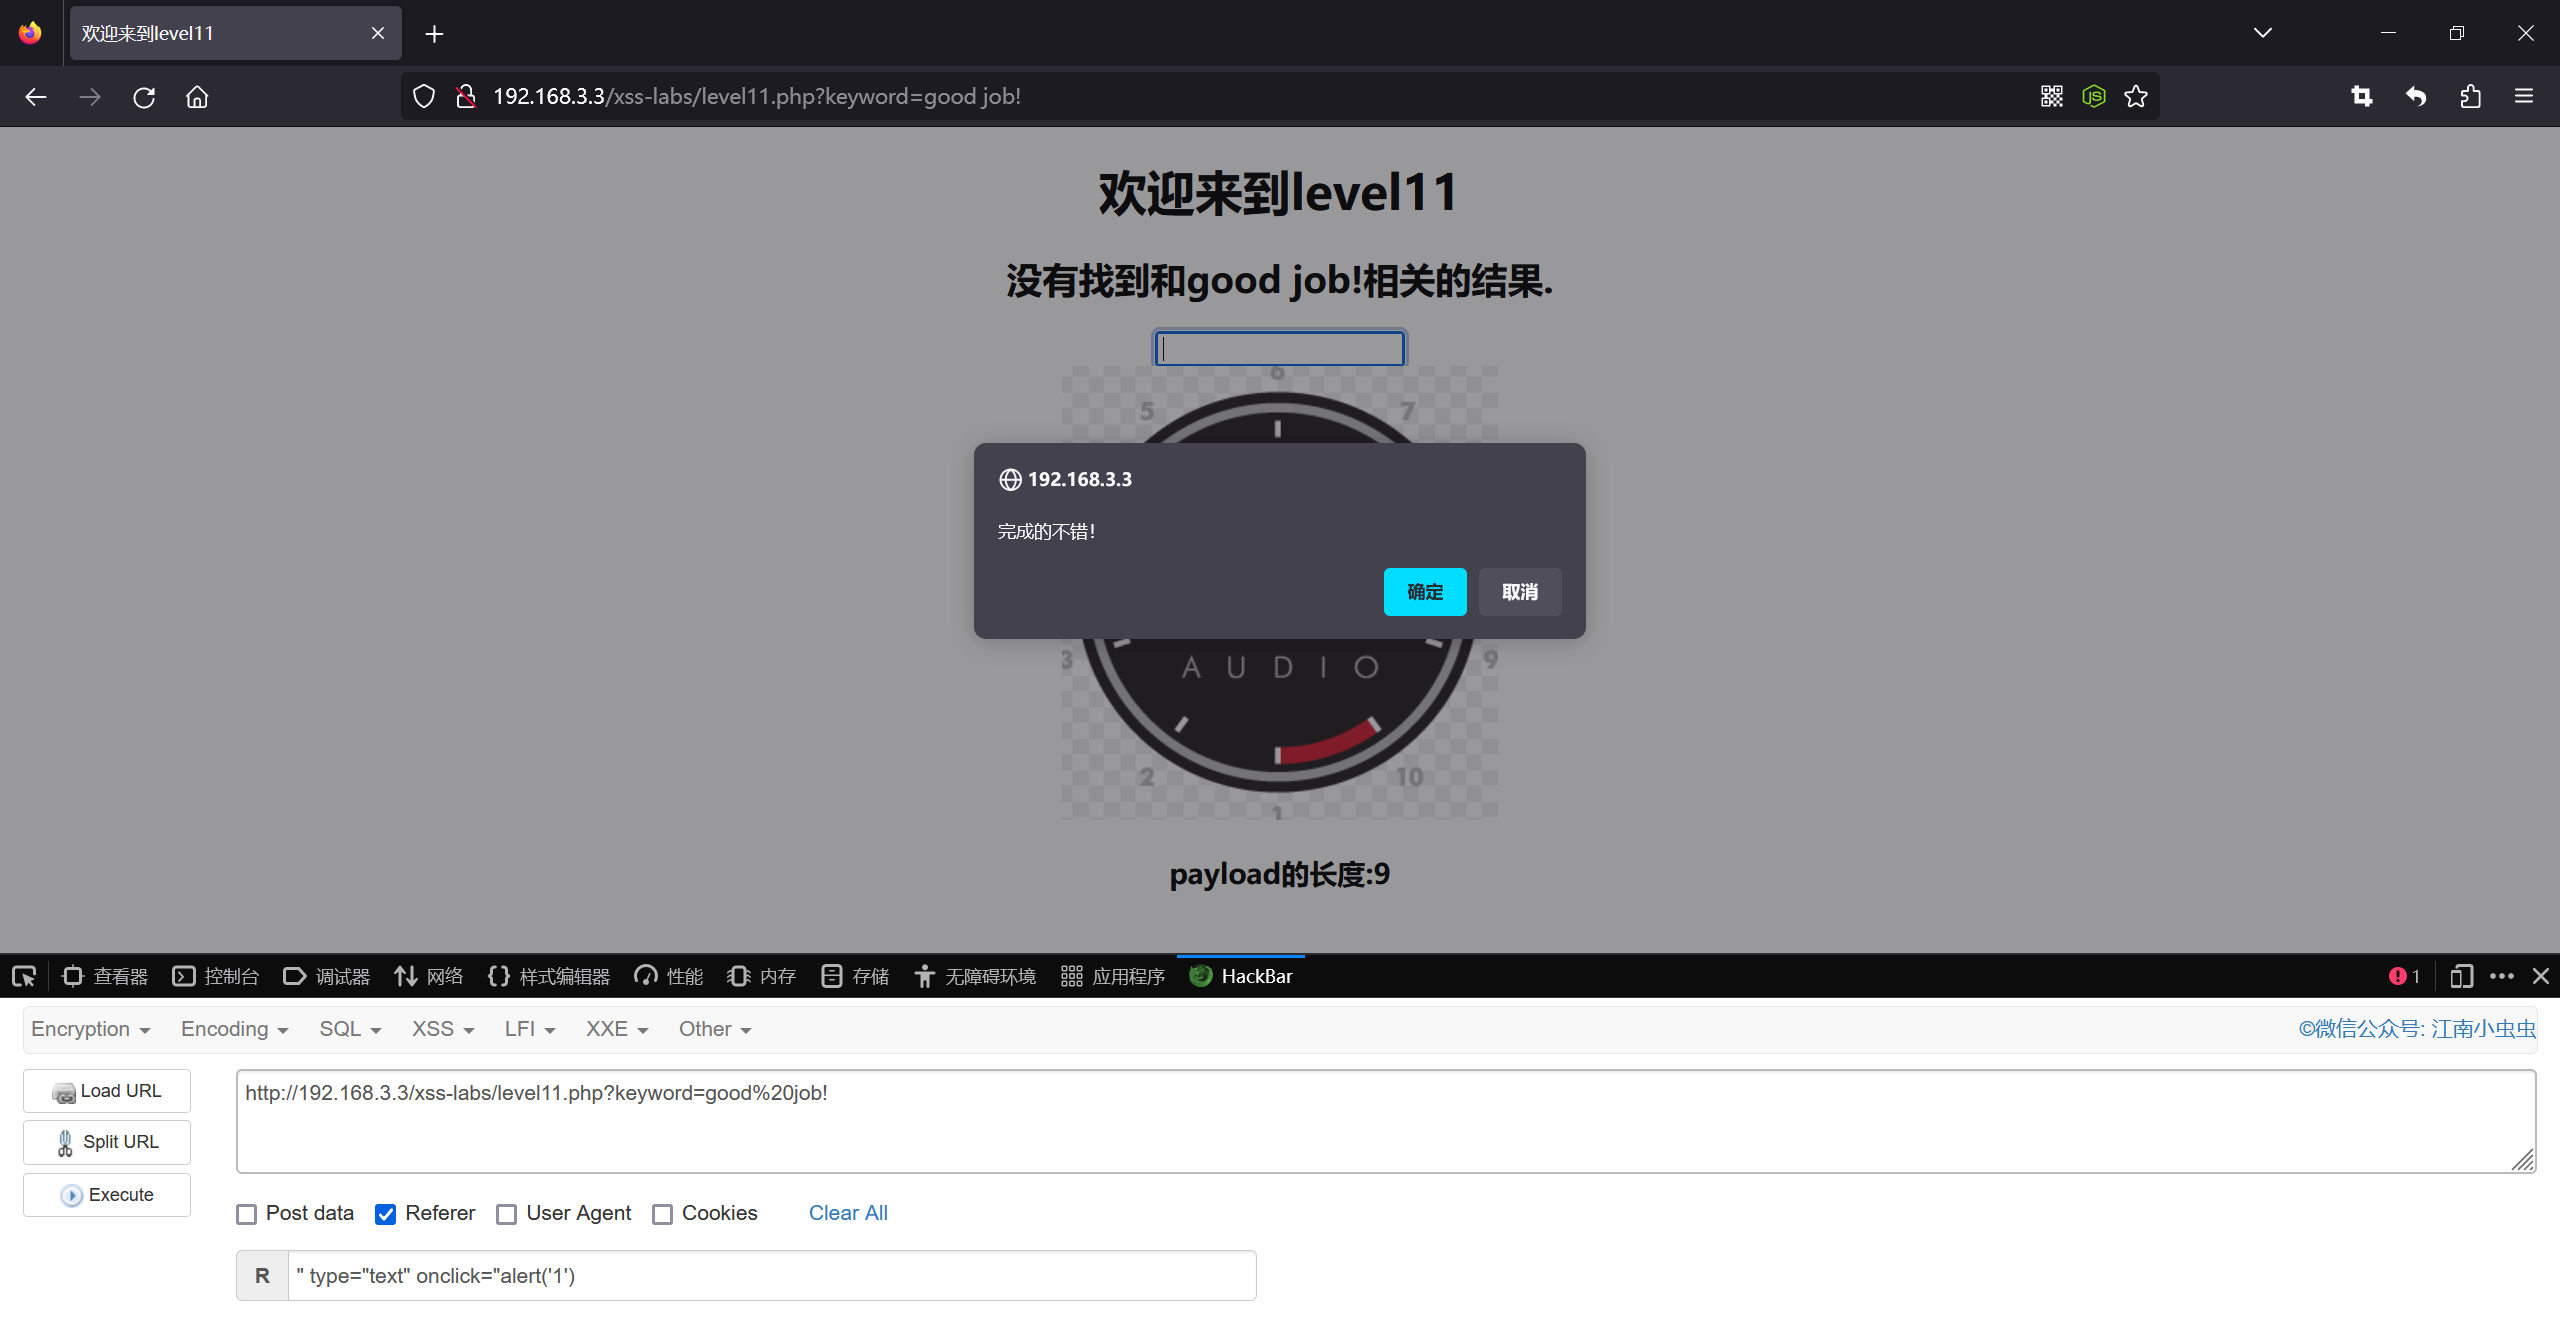Open the 存储 storage tab
The width and height of the screenshot is (2560, 1324).
coord(855,976)
